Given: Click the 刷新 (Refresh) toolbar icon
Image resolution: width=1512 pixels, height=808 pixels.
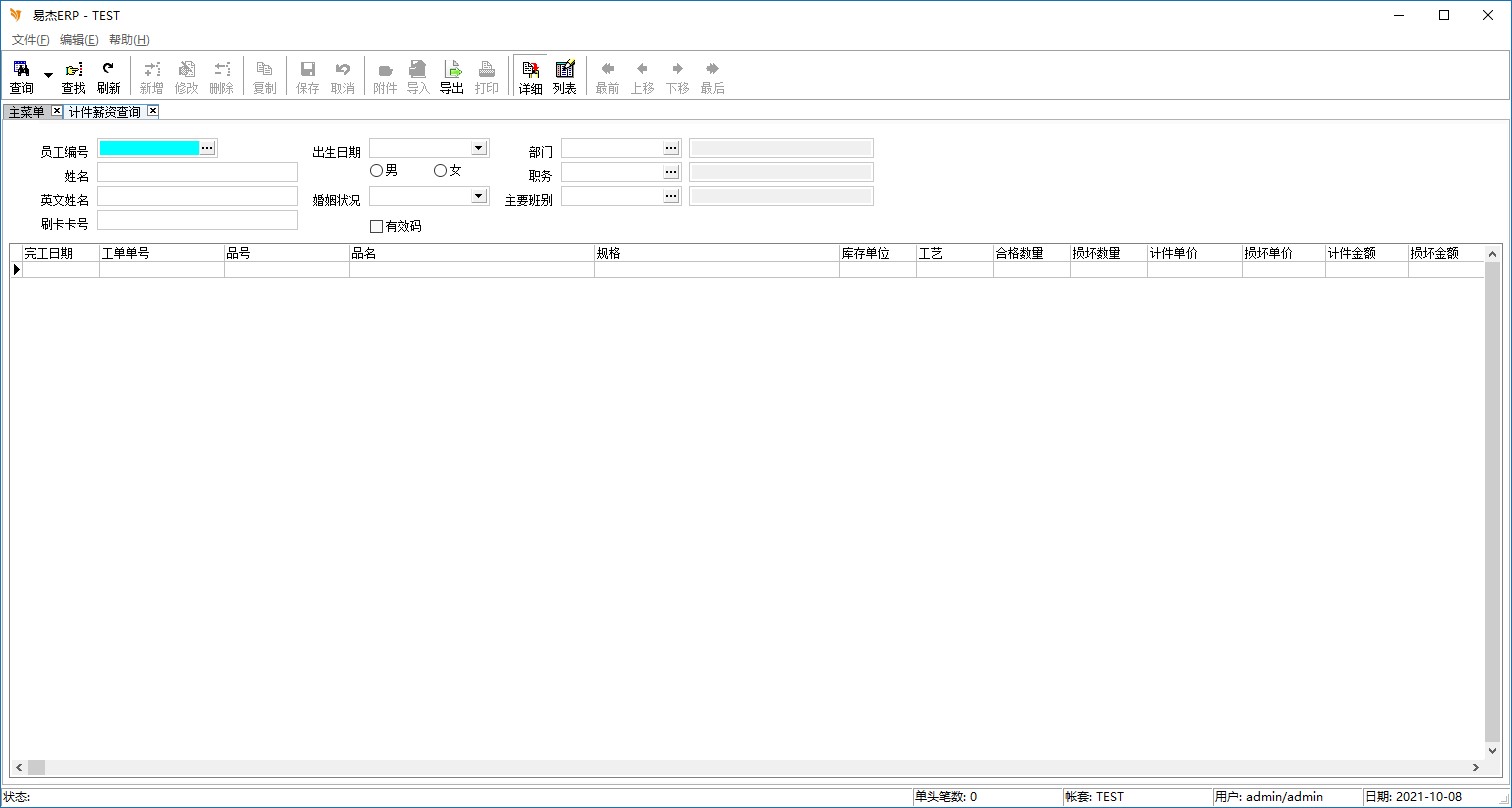Looking at the screenshot, I should [108, 77].
